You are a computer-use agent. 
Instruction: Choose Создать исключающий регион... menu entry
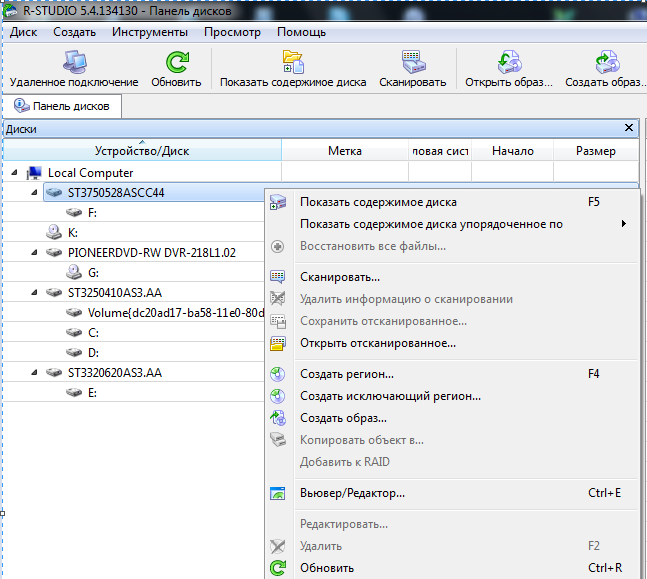[451, 396]
